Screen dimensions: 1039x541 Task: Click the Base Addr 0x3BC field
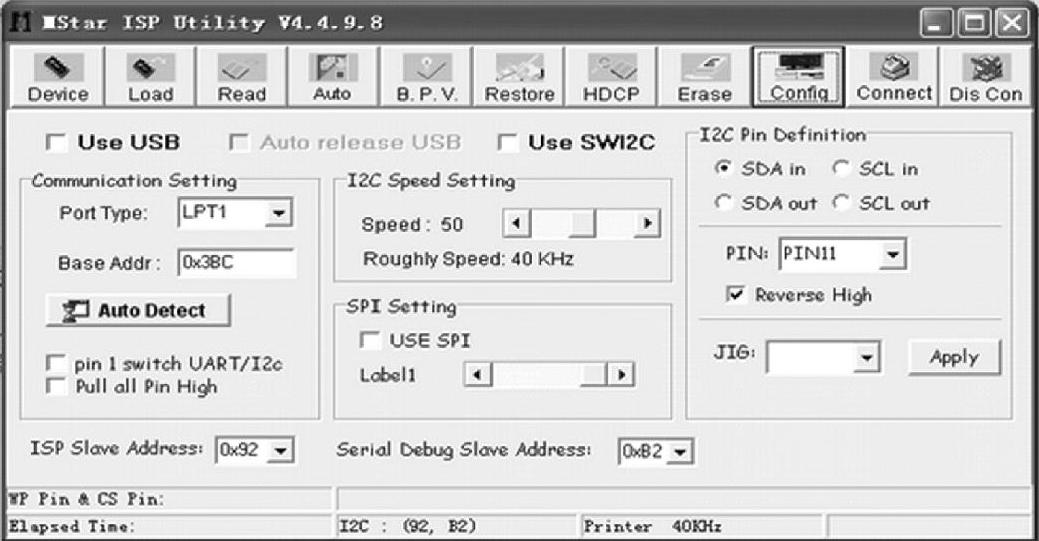pyautogui.click(x=237, y=263)
